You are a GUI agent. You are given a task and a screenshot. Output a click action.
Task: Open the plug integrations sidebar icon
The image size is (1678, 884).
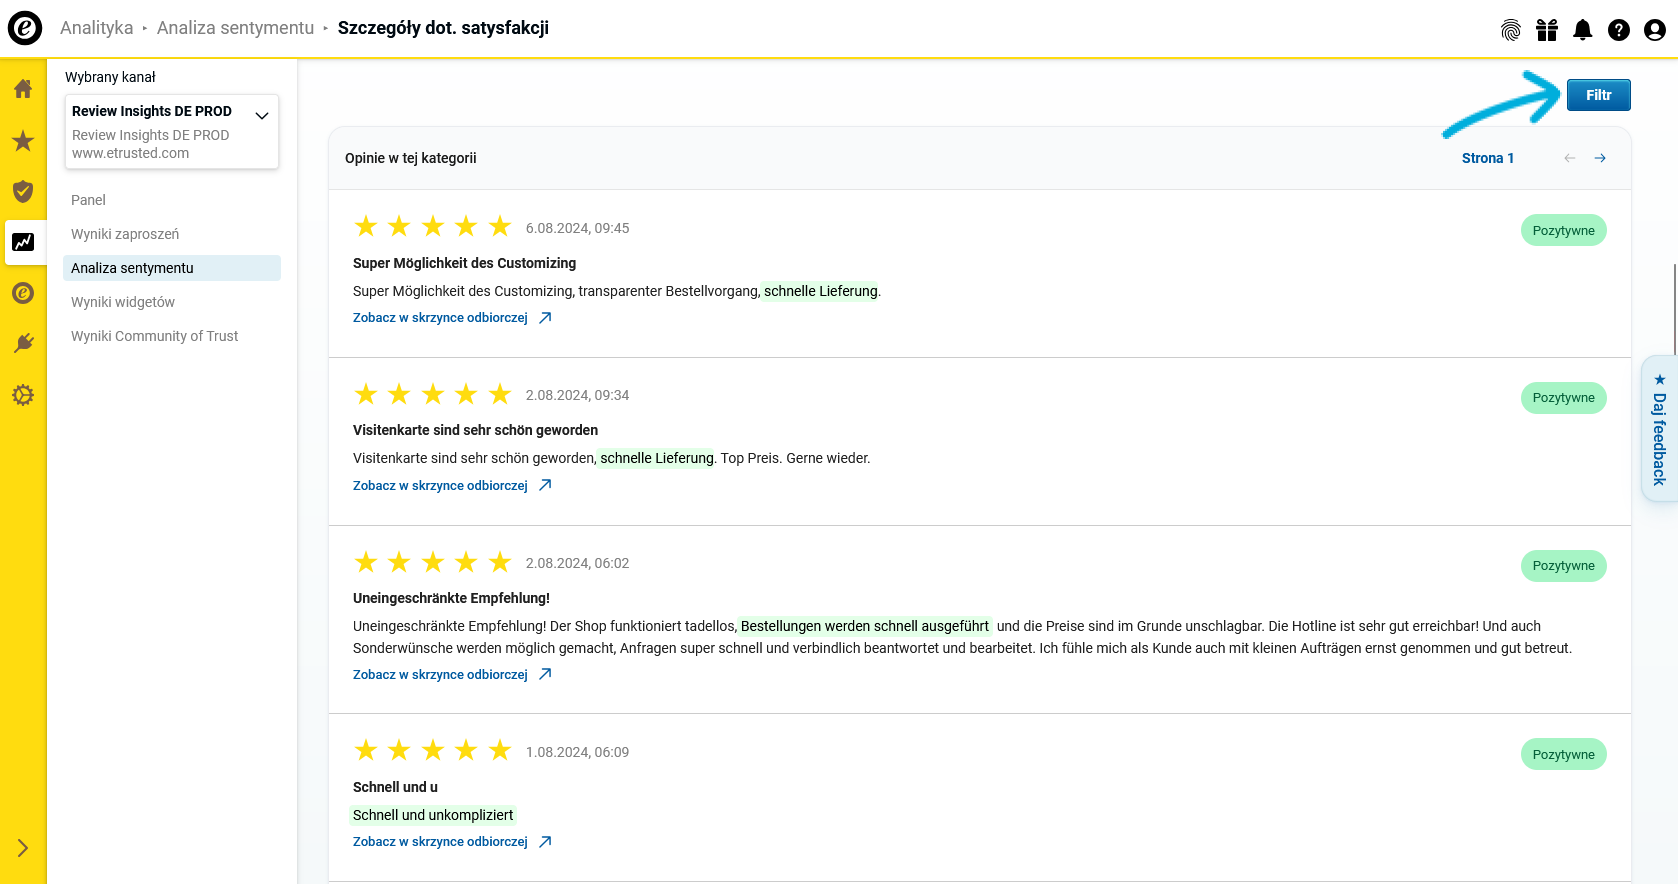[x=23, y=344]
